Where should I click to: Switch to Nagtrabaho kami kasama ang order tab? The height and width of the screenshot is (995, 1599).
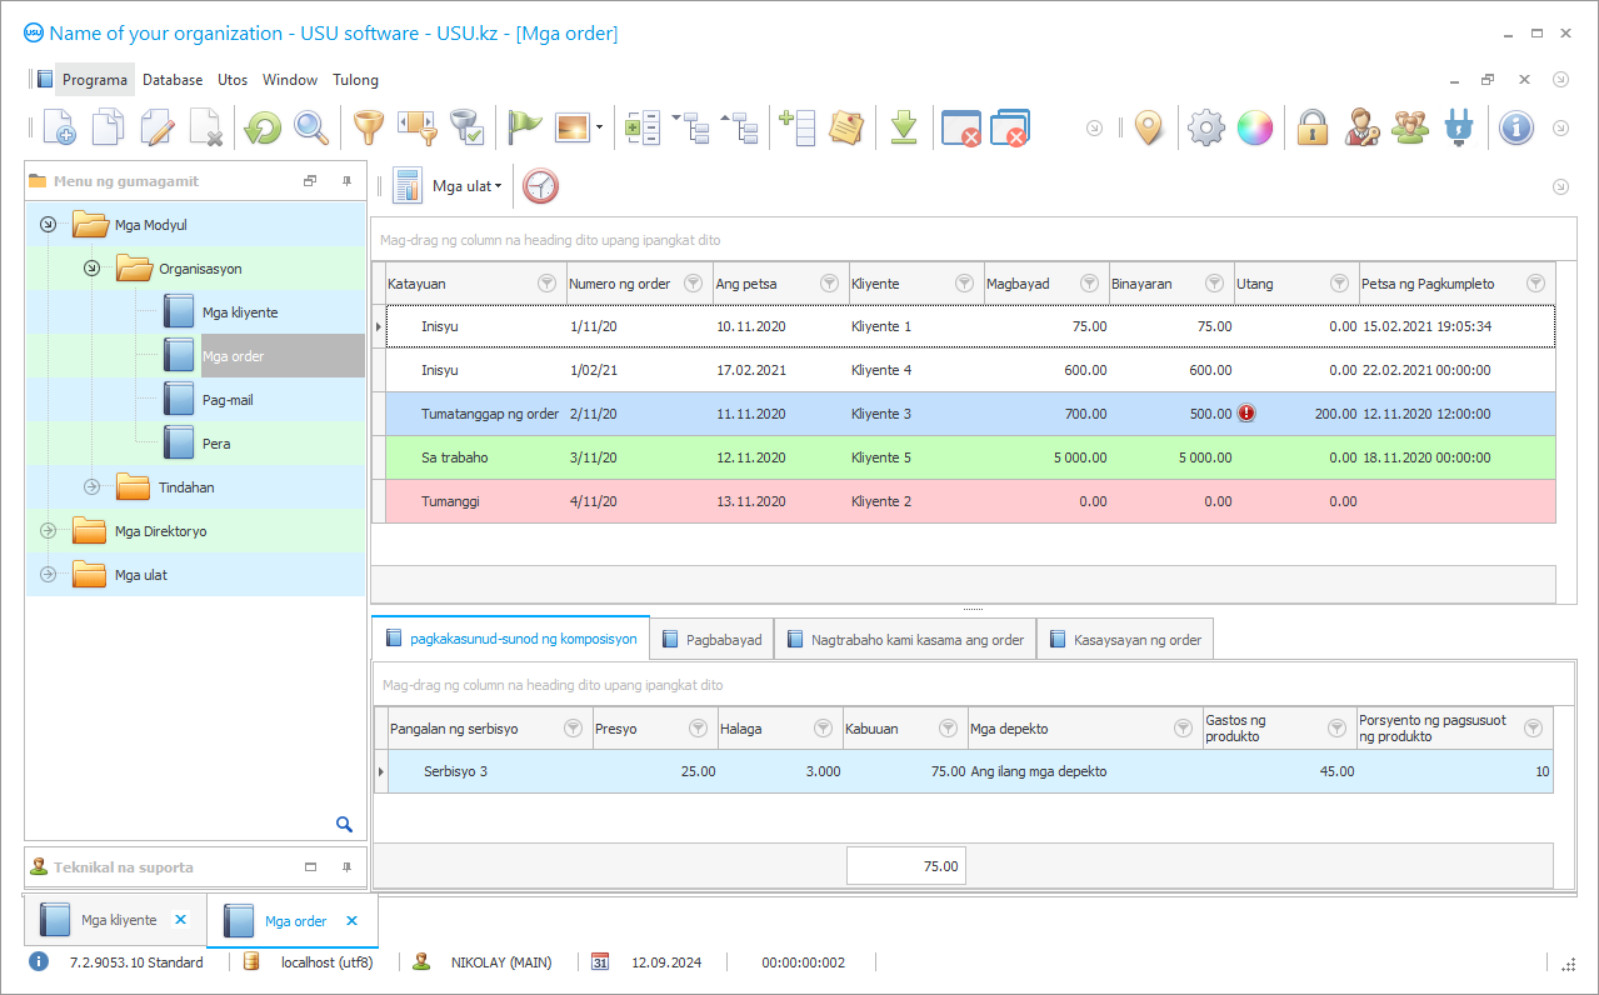point(905,640)
